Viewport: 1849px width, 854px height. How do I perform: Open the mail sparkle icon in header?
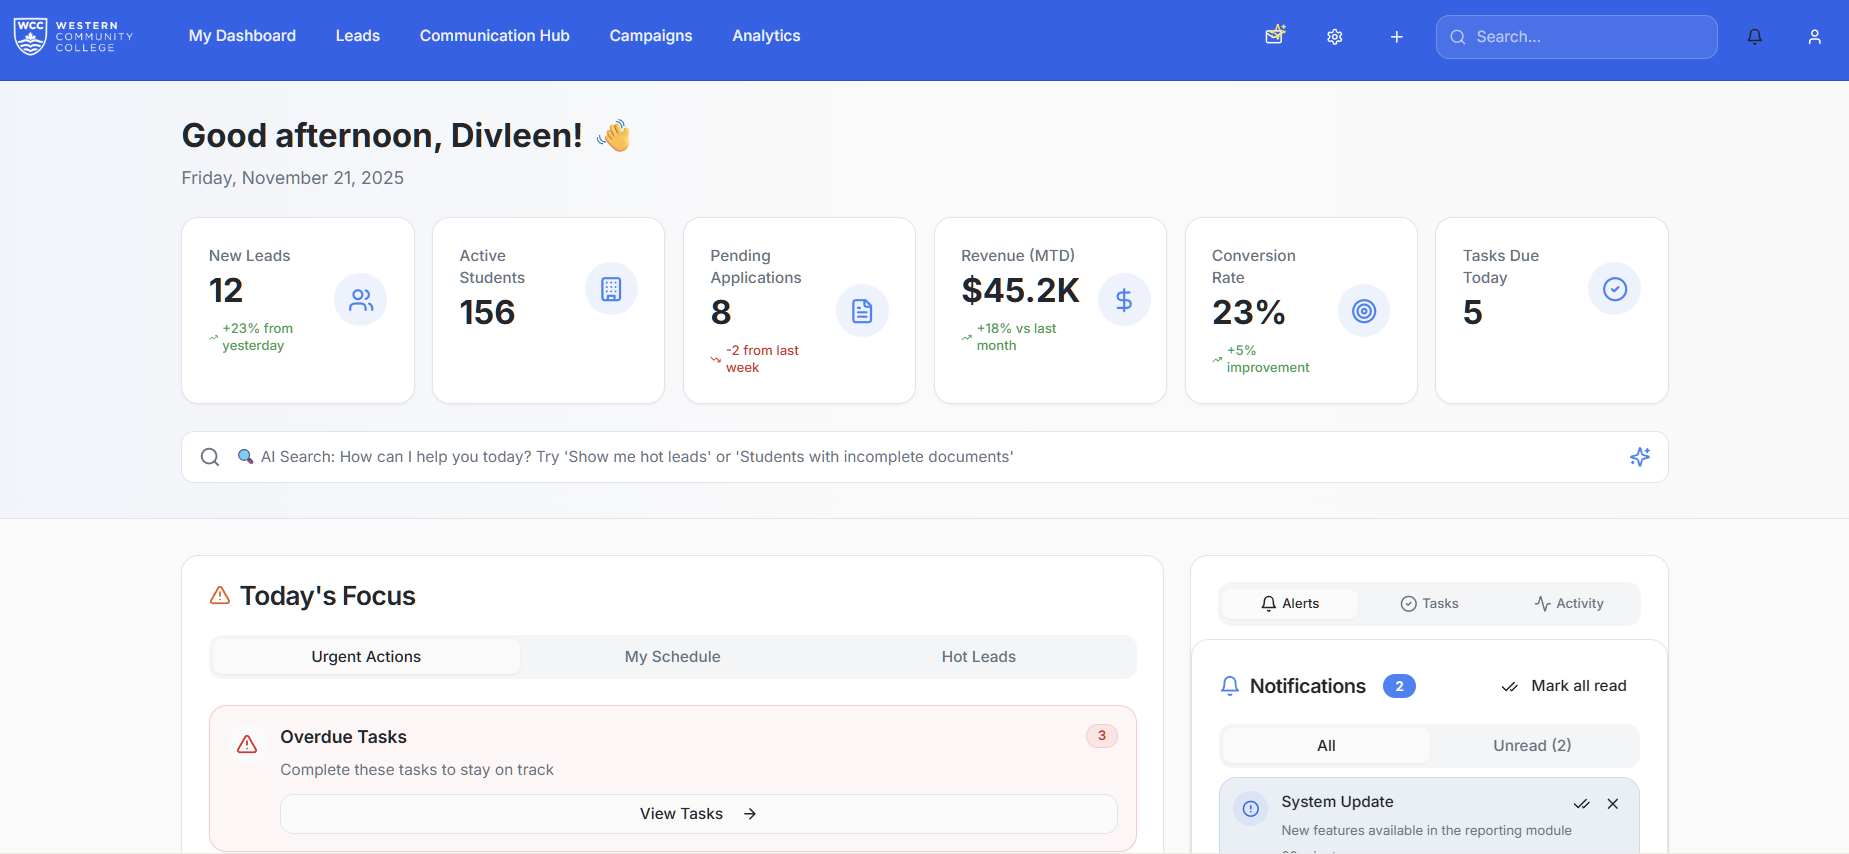pyautogui.click(x=1275, y=36)
